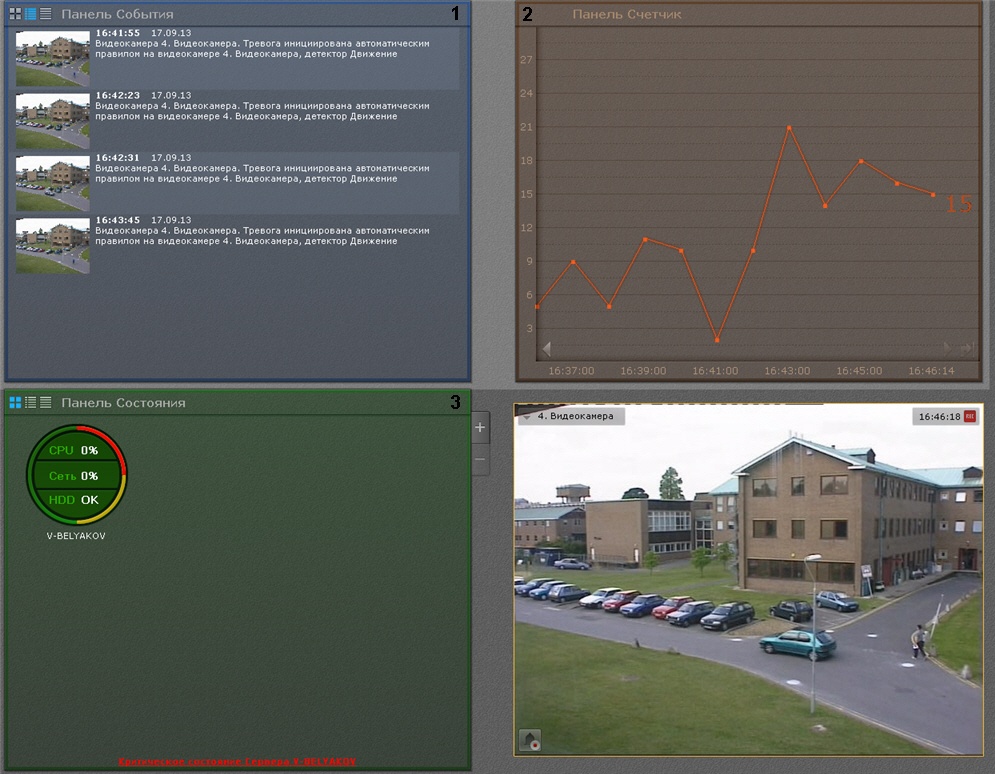995x774 pixels.
Task: Jump to latest data on counter chart
Action: 966,348
